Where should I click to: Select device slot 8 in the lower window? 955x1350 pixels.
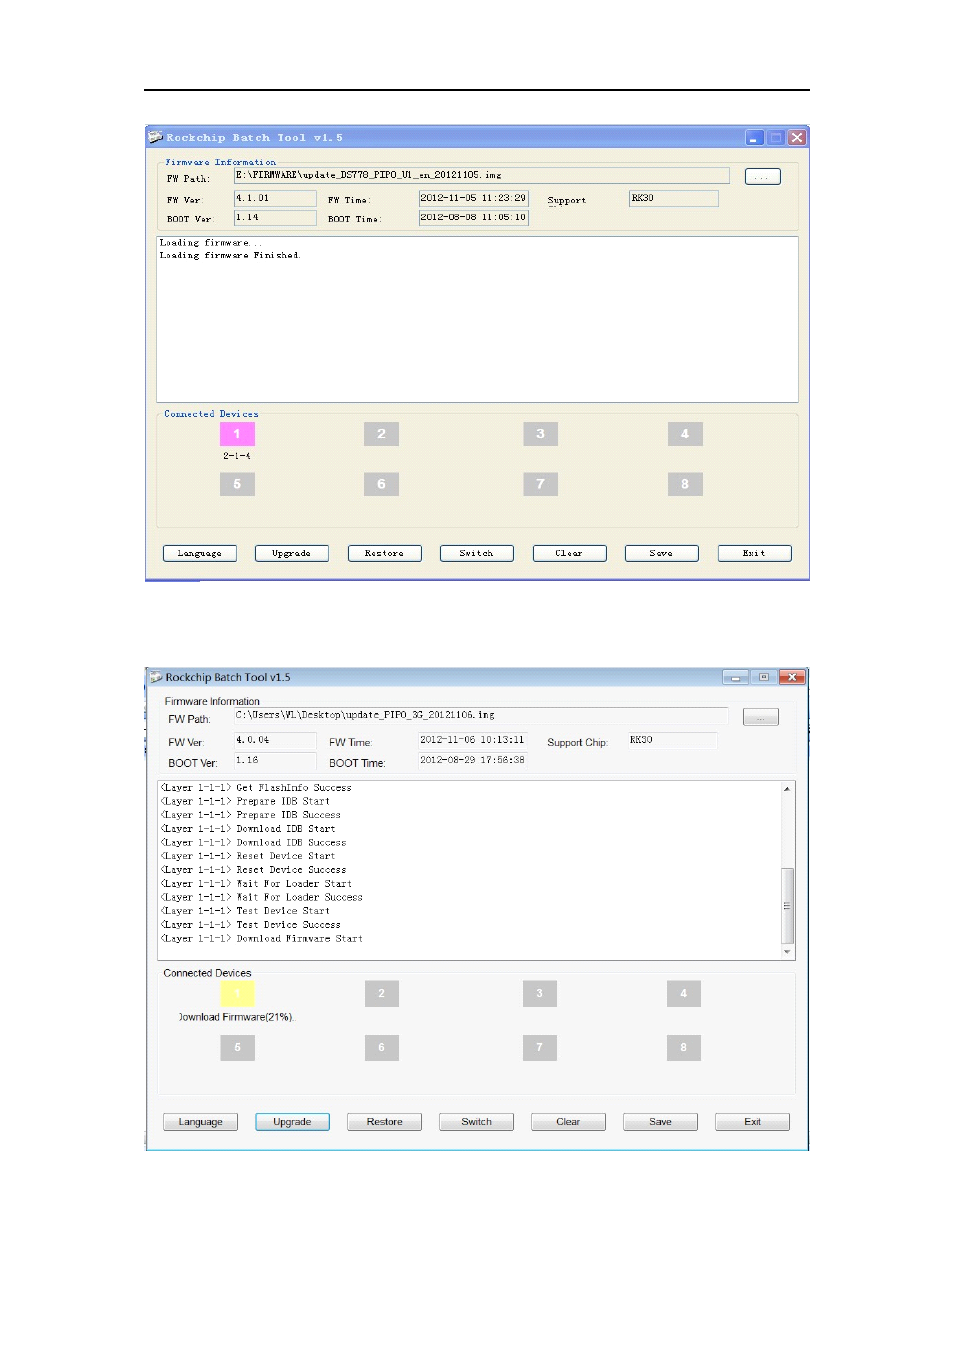point(684,1047)
